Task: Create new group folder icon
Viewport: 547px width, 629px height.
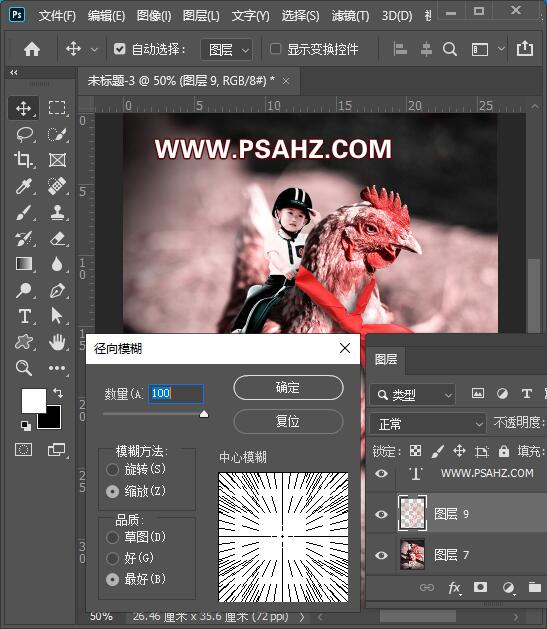Action: (x=535, y=588)
